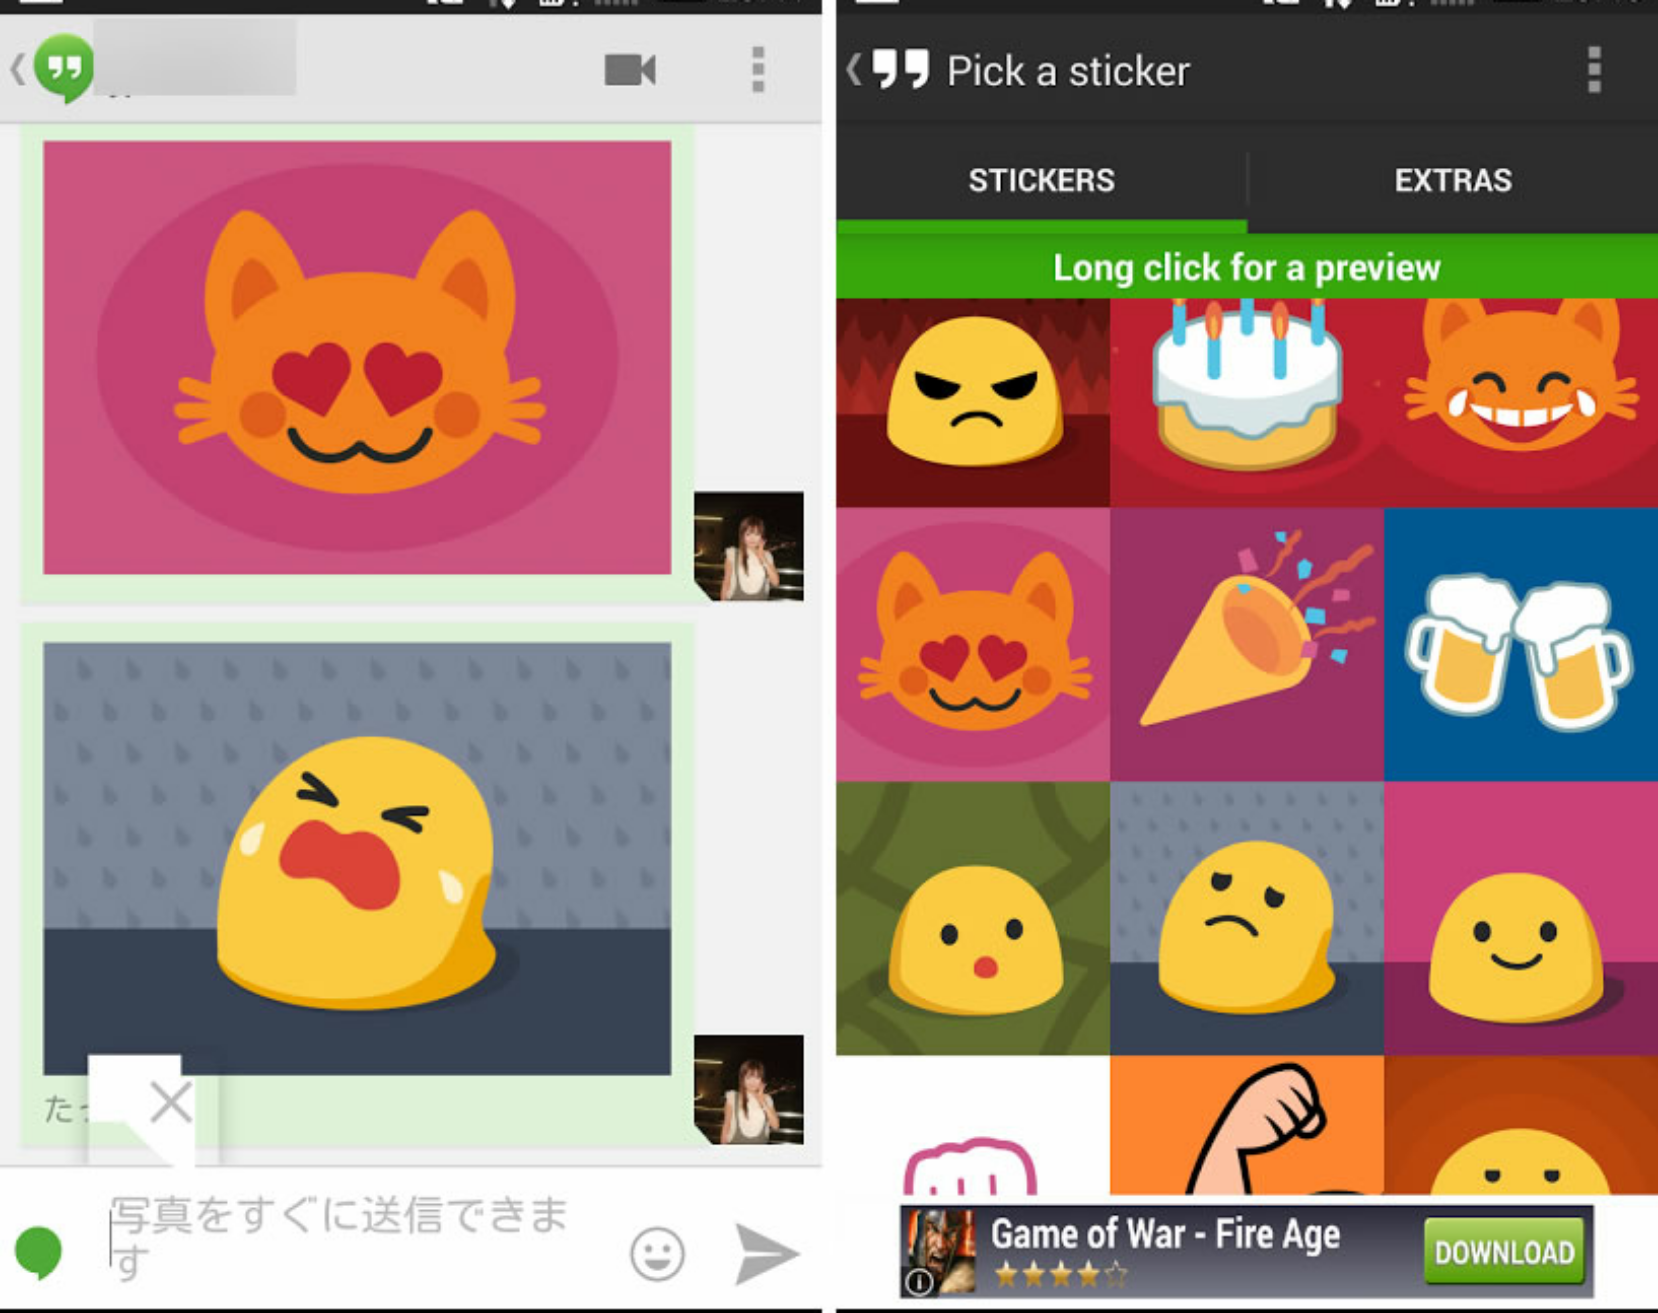Viewport: 1658px width, 1313px height.
Task: Click DOWNLOAD on Game of War ad
Action: [1504, 1251]
